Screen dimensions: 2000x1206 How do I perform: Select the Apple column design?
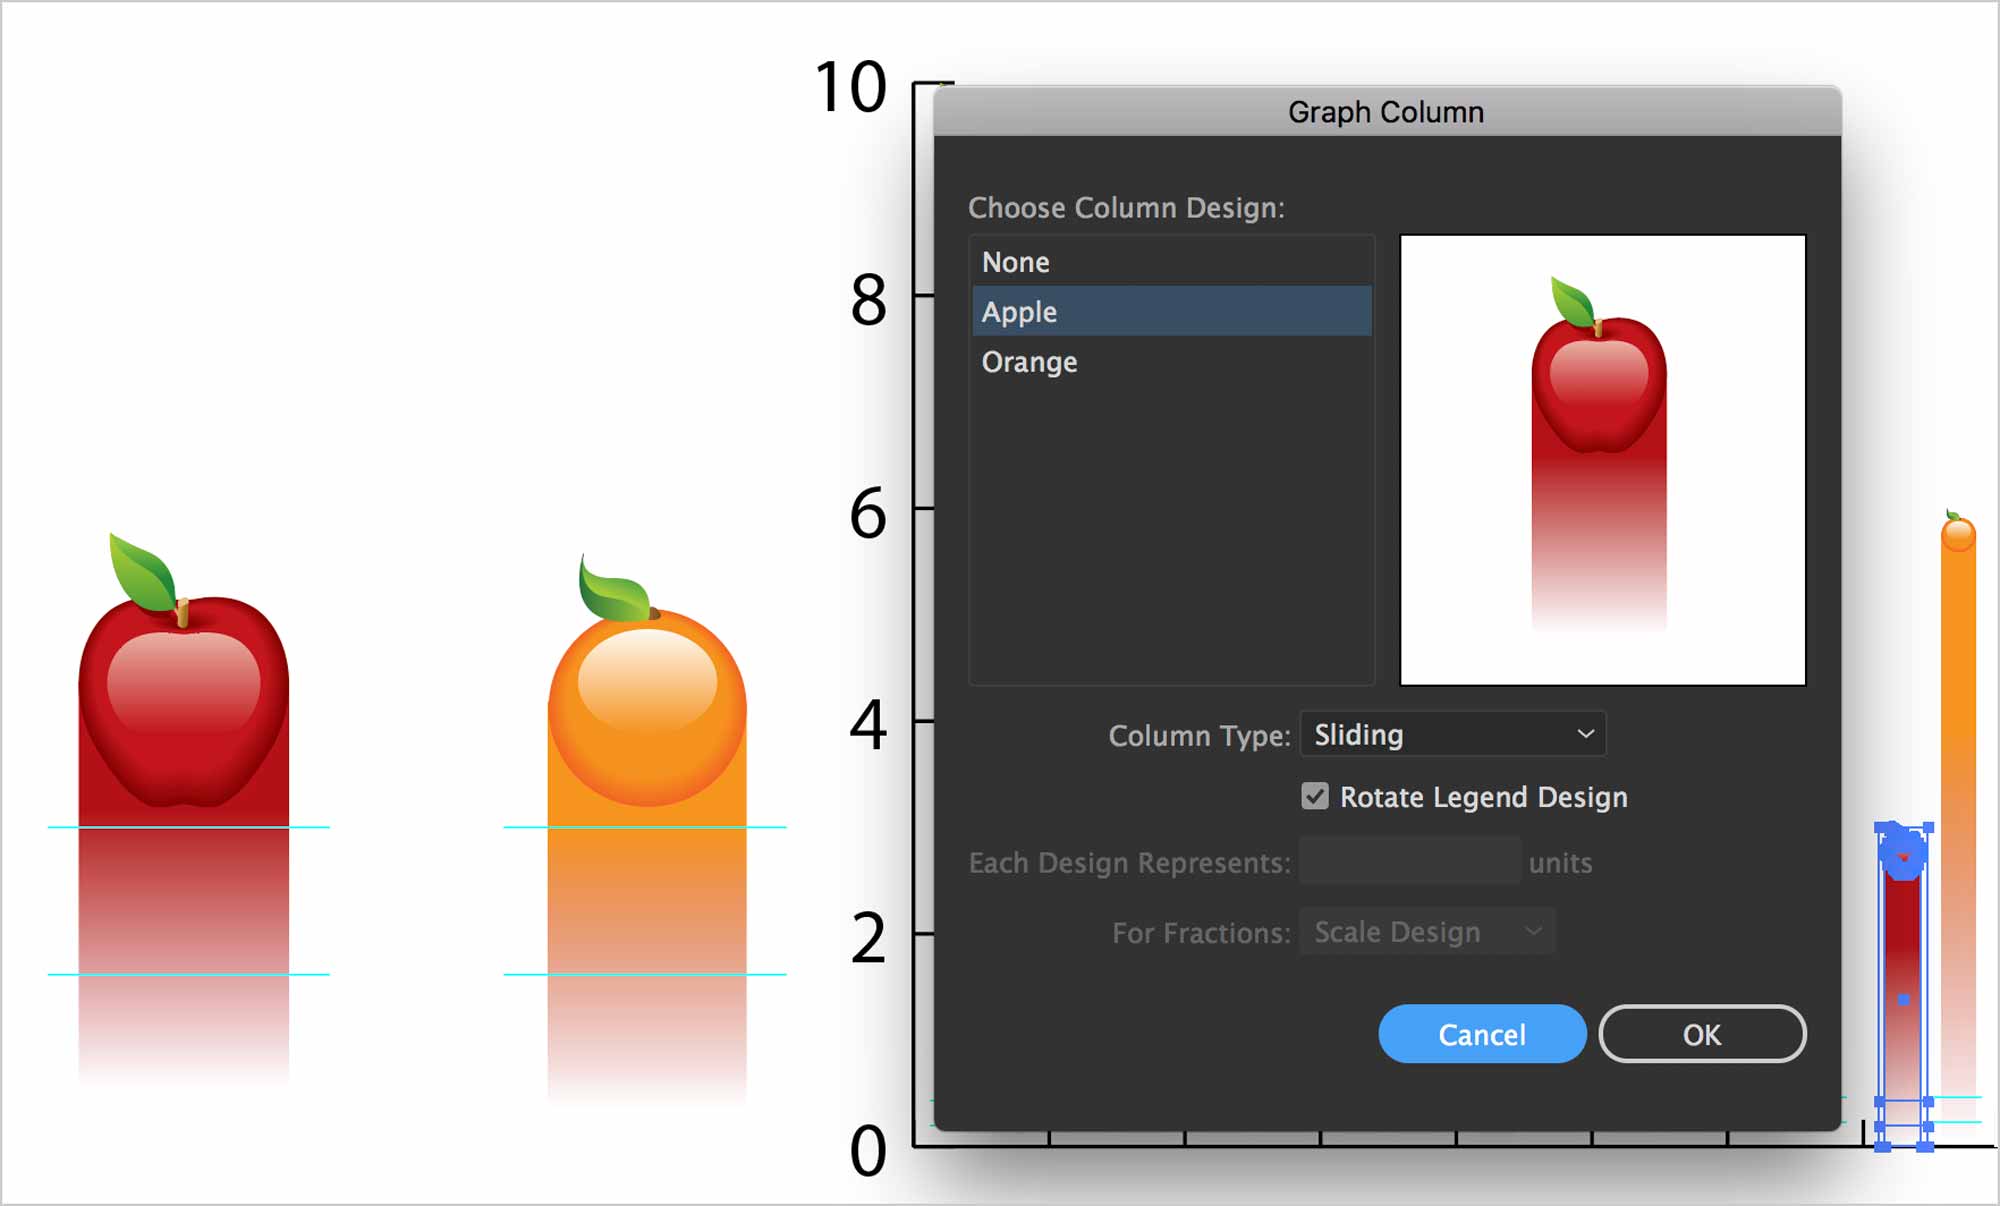1019,310
